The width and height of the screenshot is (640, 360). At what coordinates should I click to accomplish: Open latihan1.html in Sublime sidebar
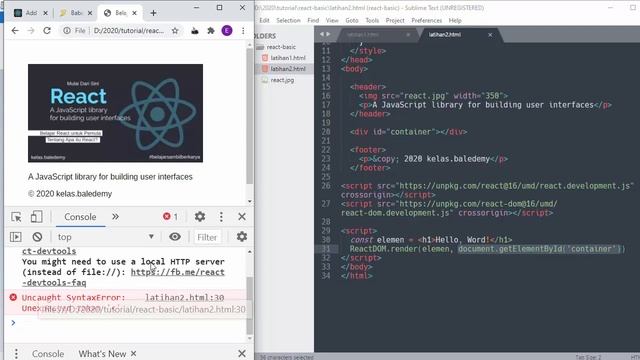(288, 58)
